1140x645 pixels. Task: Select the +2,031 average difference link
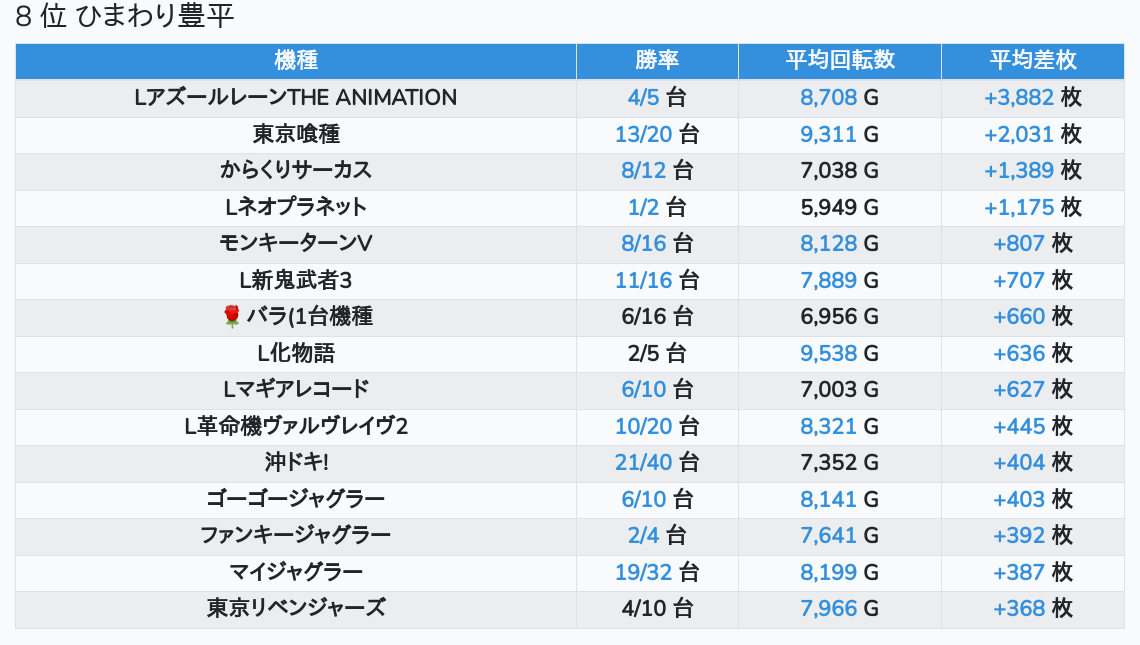click(x=1019, y=134)
